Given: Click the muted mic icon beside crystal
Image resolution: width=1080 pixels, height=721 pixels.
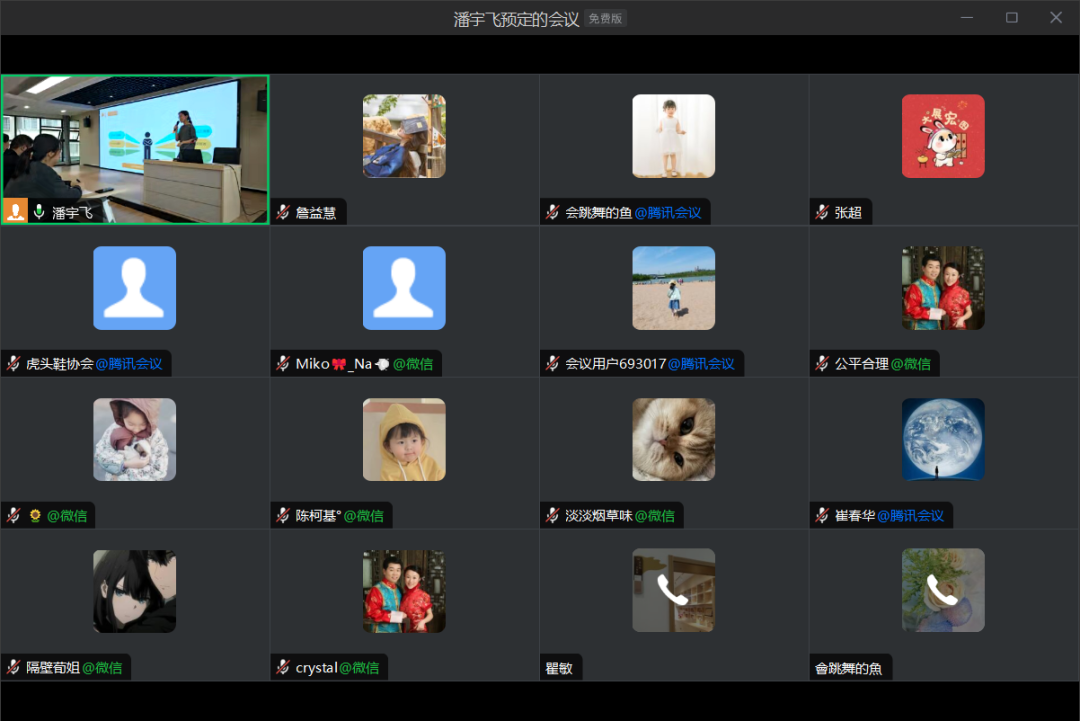Looking at the screenshot, I should coord(283,667).
